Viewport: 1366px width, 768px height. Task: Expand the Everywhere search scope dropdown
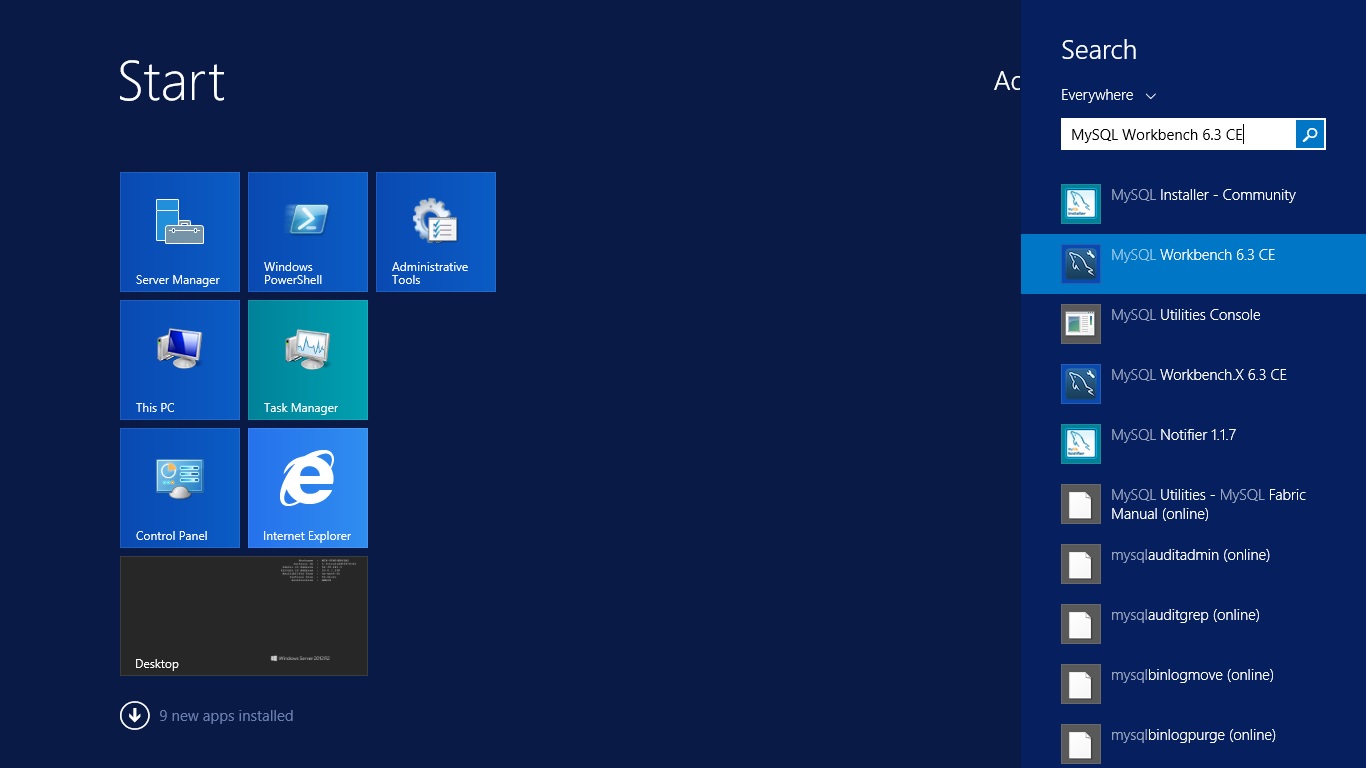[1108, 95]
